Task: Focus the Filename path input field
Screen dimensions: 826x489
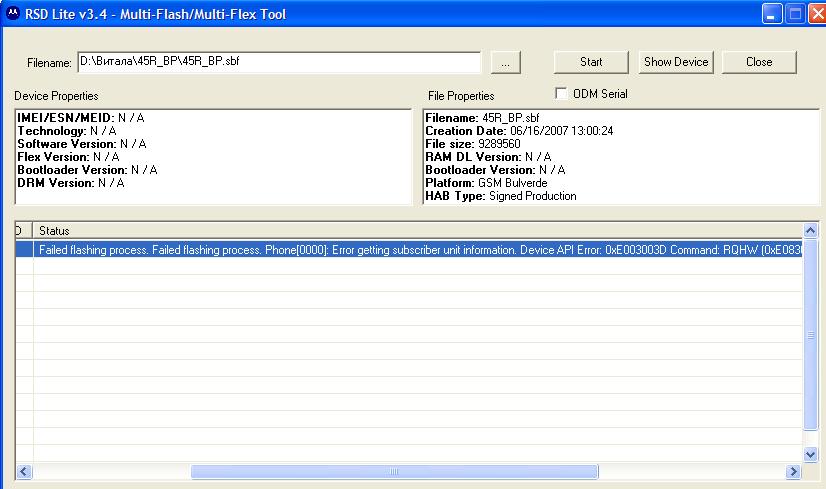Action: click(279, 62)
